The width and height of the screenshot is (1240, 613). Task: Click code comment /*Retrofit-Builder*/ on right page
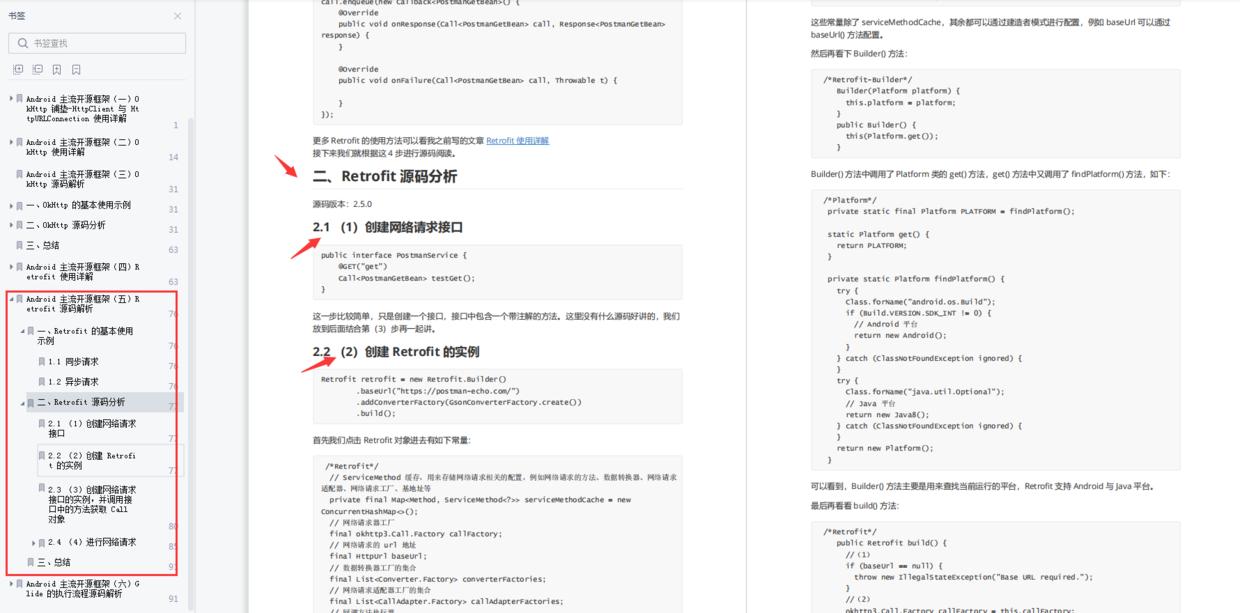click(x=867, y=79)
